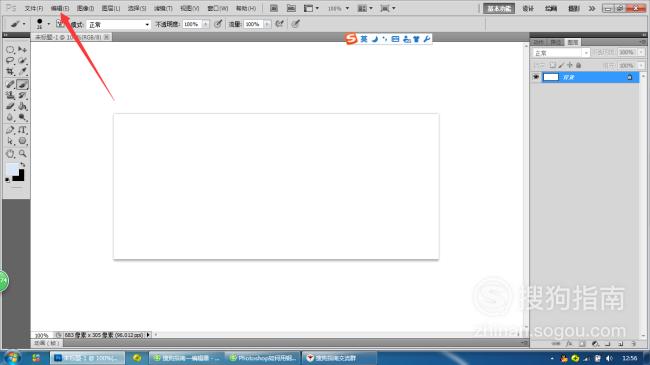650x365 pixels.
Task: Select the Eraser tool
Action: [10, 106]
